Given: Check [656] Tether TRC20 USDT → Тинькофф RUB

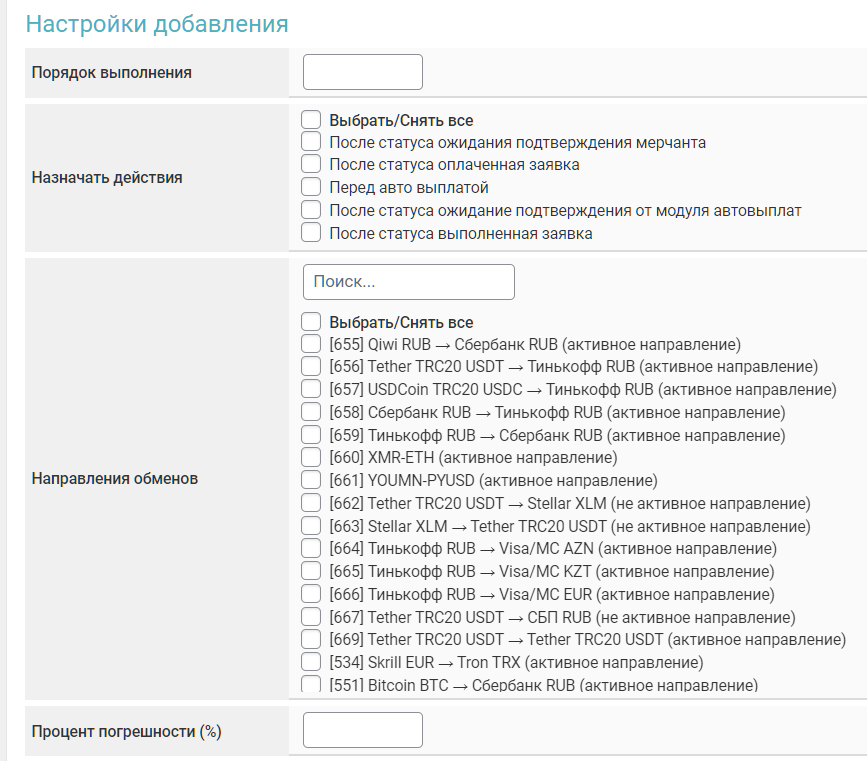Looking at the screenshot, I should 311,366.
